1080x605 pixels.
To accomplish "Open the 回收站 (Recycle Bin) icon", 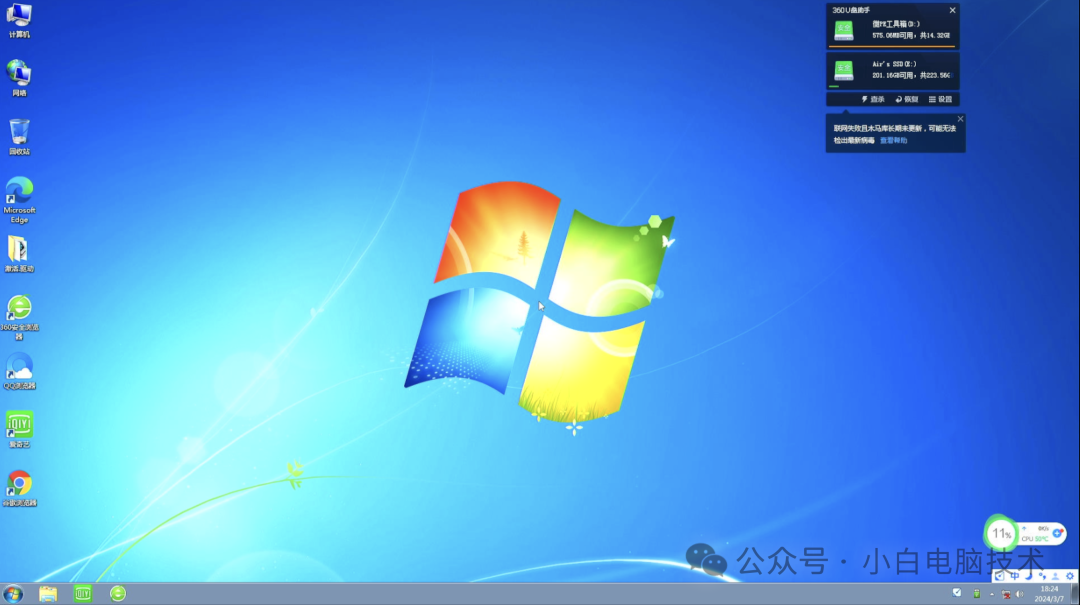I will coord(19,136).
